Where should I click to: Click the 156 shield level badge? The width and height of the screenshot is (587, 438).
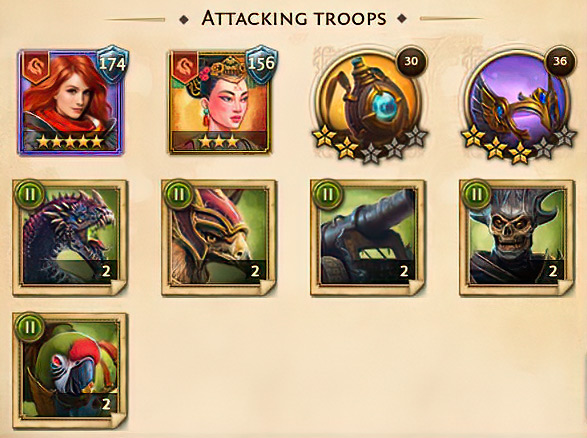262,64
